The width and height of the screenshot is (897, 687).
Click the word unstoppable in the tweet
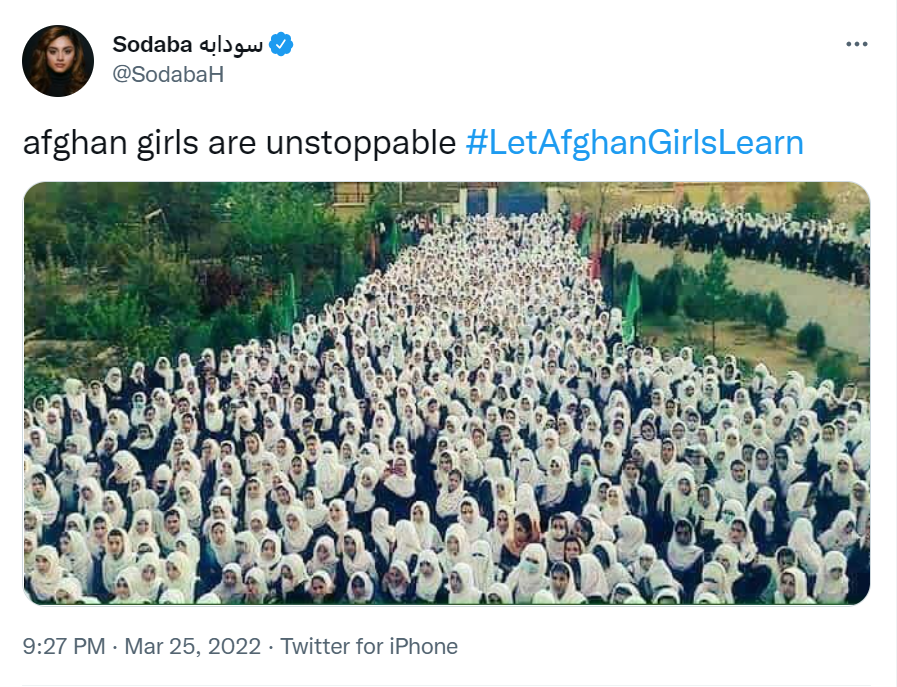[361, 143]
